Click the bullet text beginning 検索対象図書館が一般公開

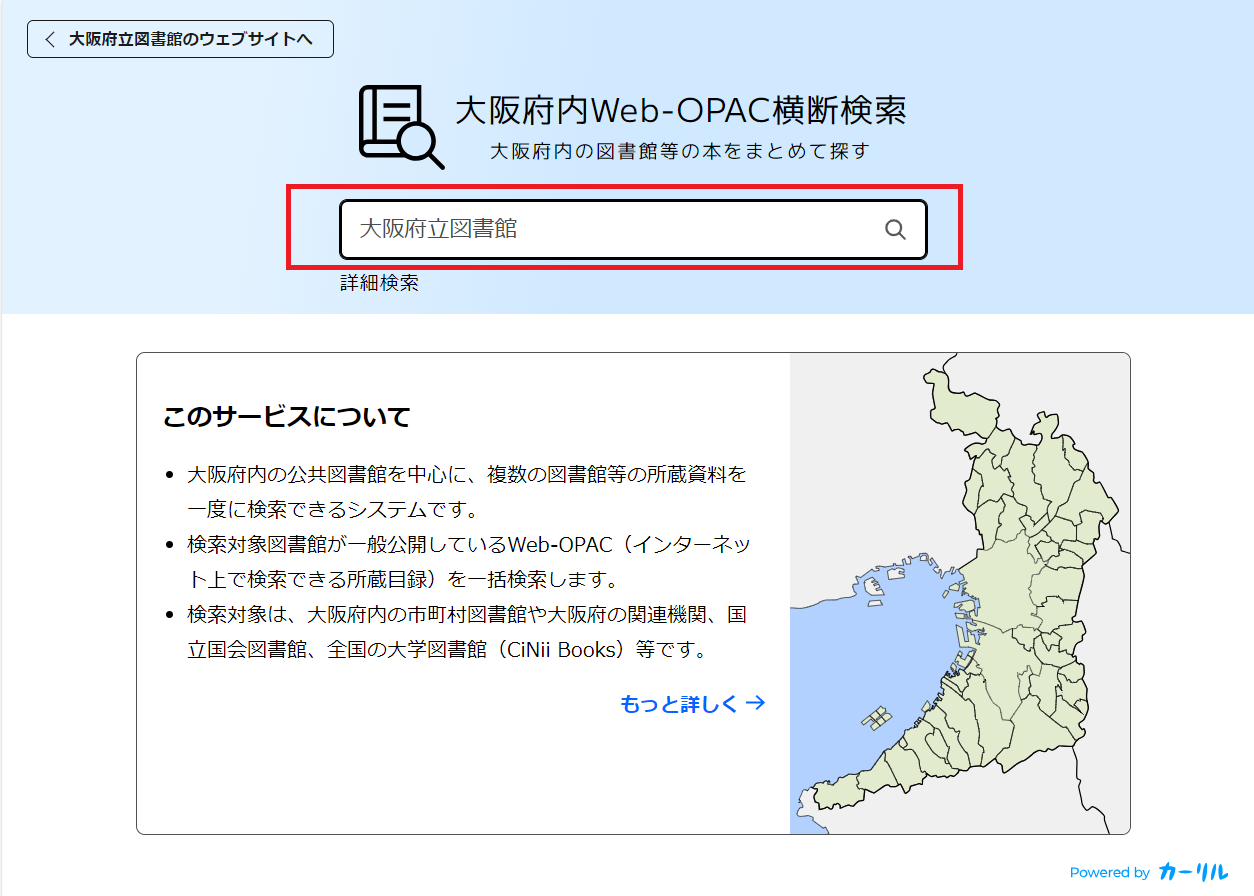(469, 562)
